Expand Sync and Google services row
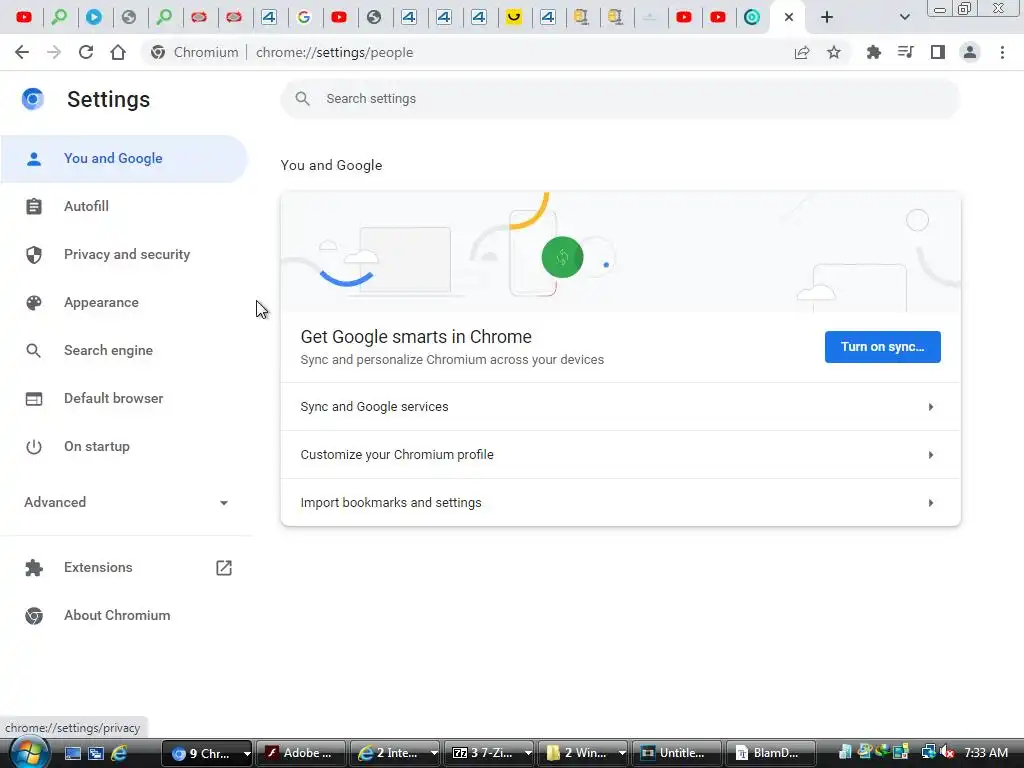1024x768 pixels. click(620, 407)
